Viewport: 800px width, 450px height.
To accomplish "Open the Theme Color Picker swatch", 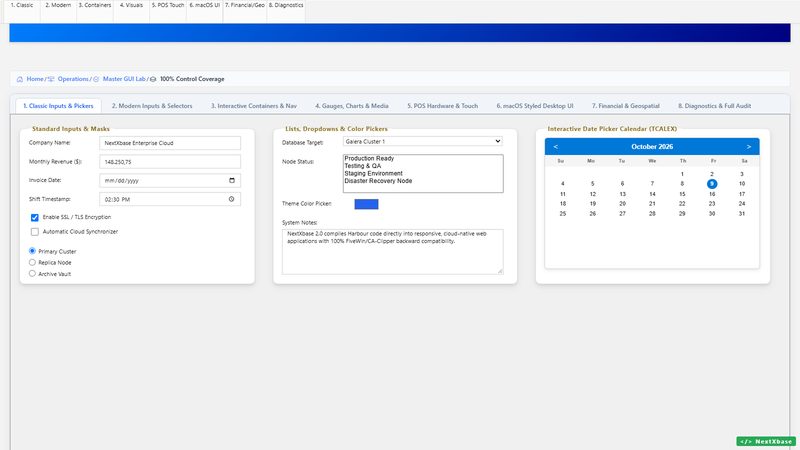I will (366, 204).
